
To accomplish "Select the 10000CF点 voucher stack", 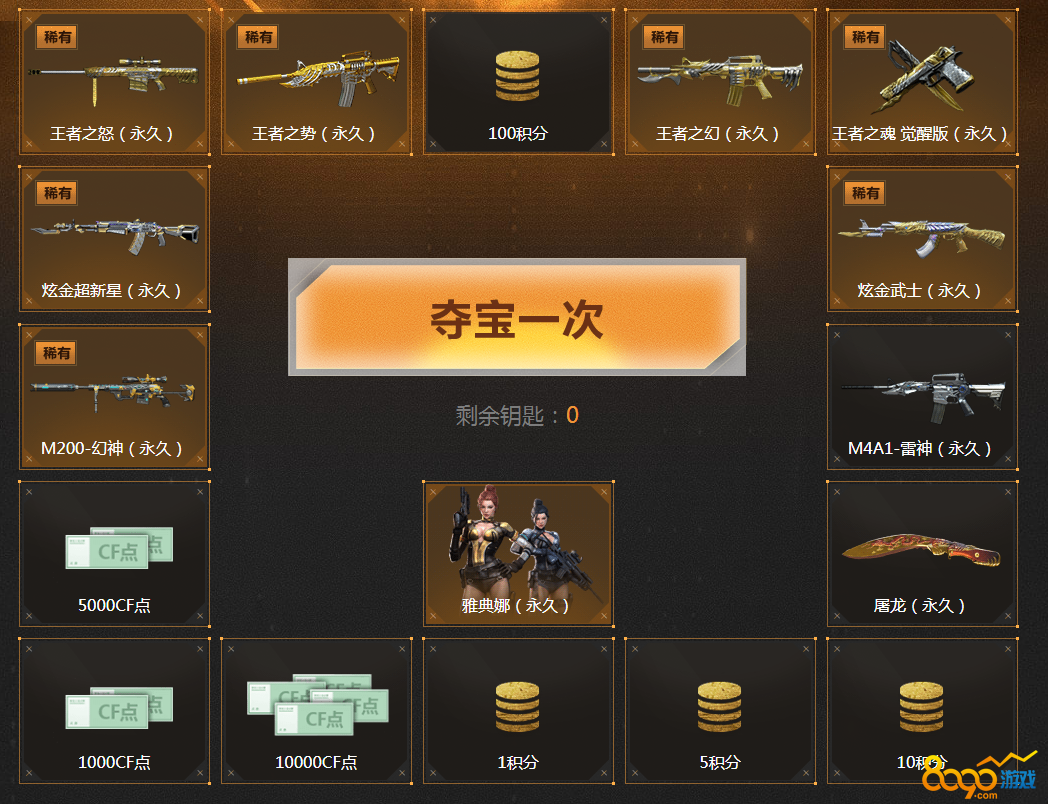I will 316,711.
